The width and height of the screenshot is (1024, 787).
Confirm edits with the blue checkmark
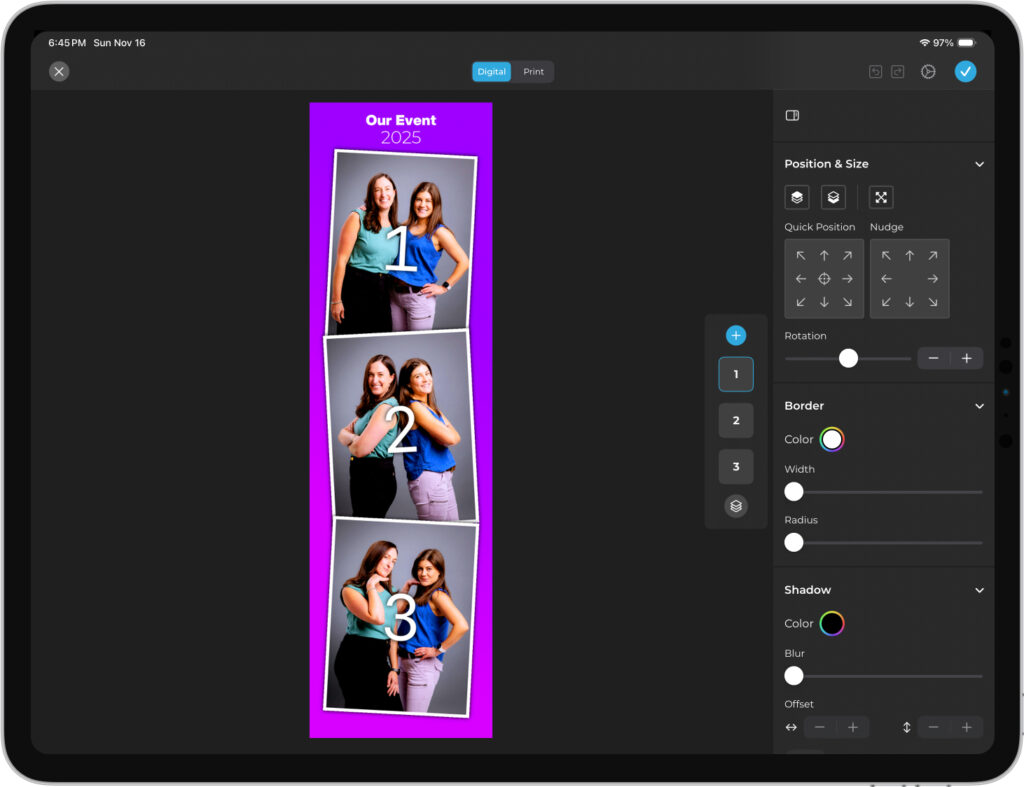click(x=965, y=71)
